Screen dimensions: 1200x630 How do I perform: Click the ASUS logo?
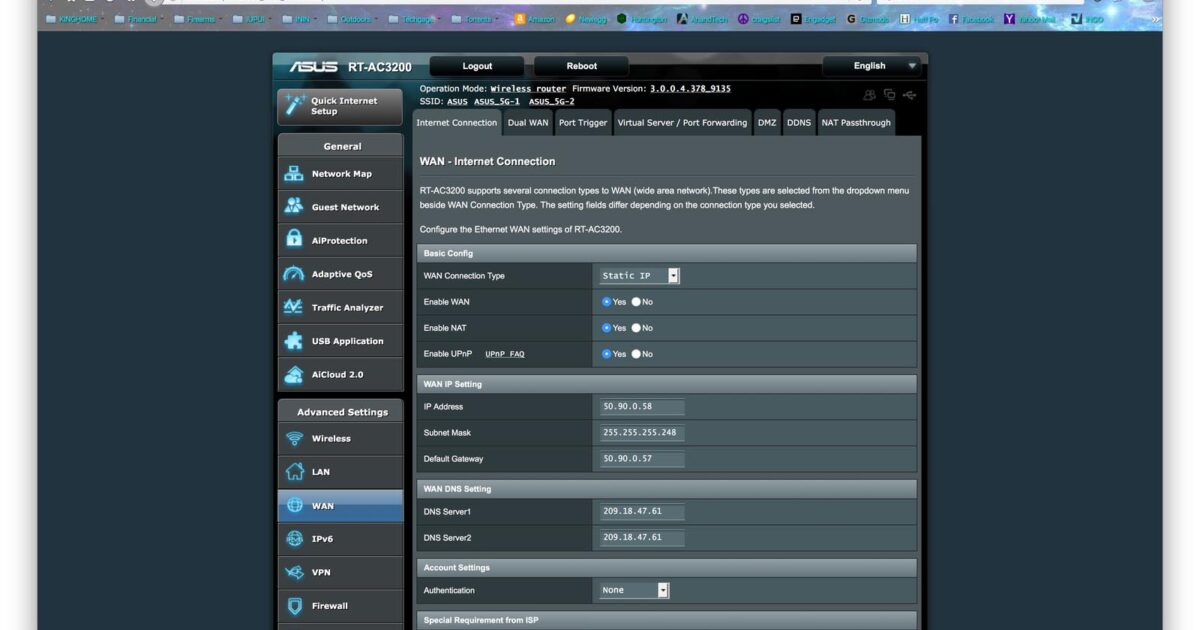tap(313, 67)
